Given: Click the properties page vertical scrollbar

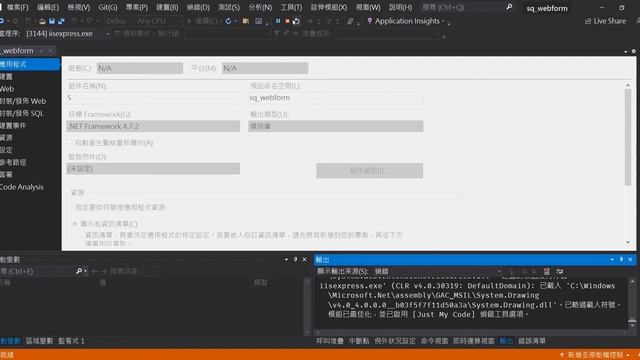Looking at the screenshot, I should (x=628, y=137).
